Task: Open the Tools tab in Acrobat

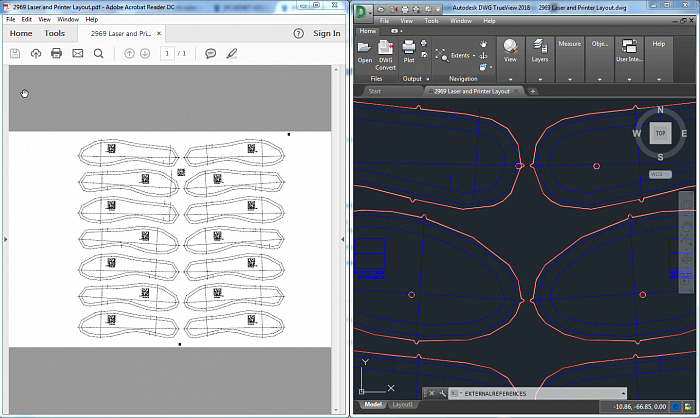Action: point(55,33)
